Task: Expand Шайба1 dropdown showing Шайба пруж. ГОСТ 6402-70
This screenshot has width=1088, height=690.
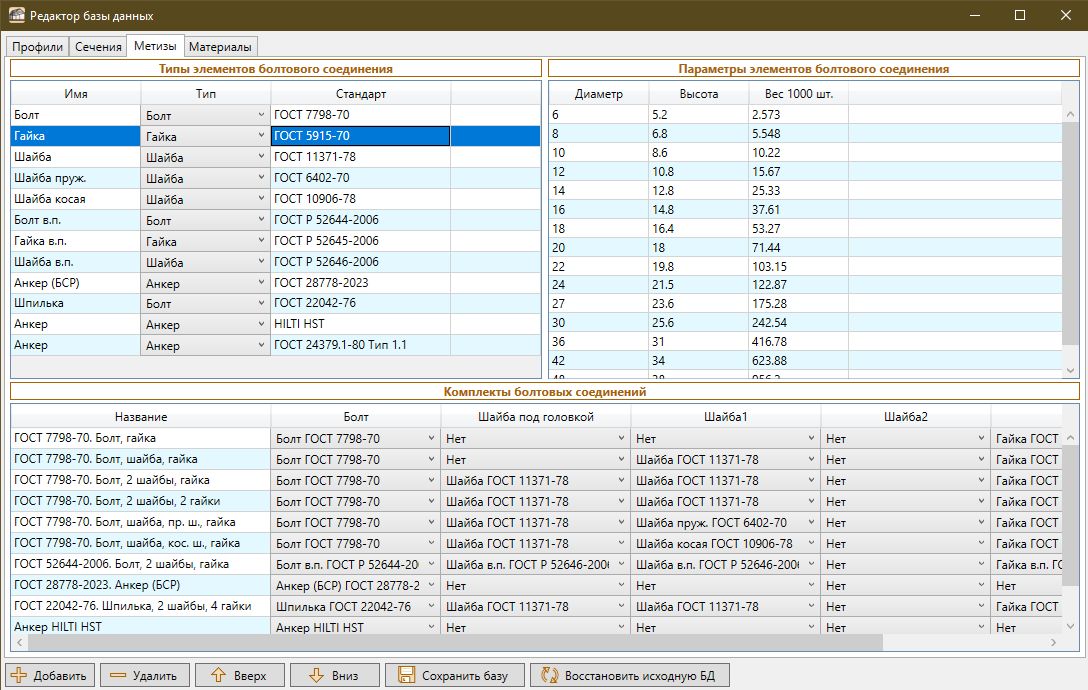Action: point(811,523)
